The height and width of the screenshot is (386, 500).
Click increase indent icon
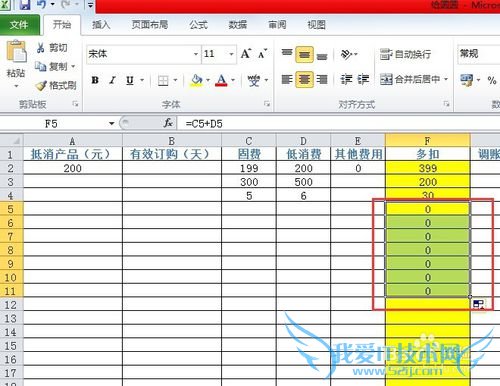point(363,79)
